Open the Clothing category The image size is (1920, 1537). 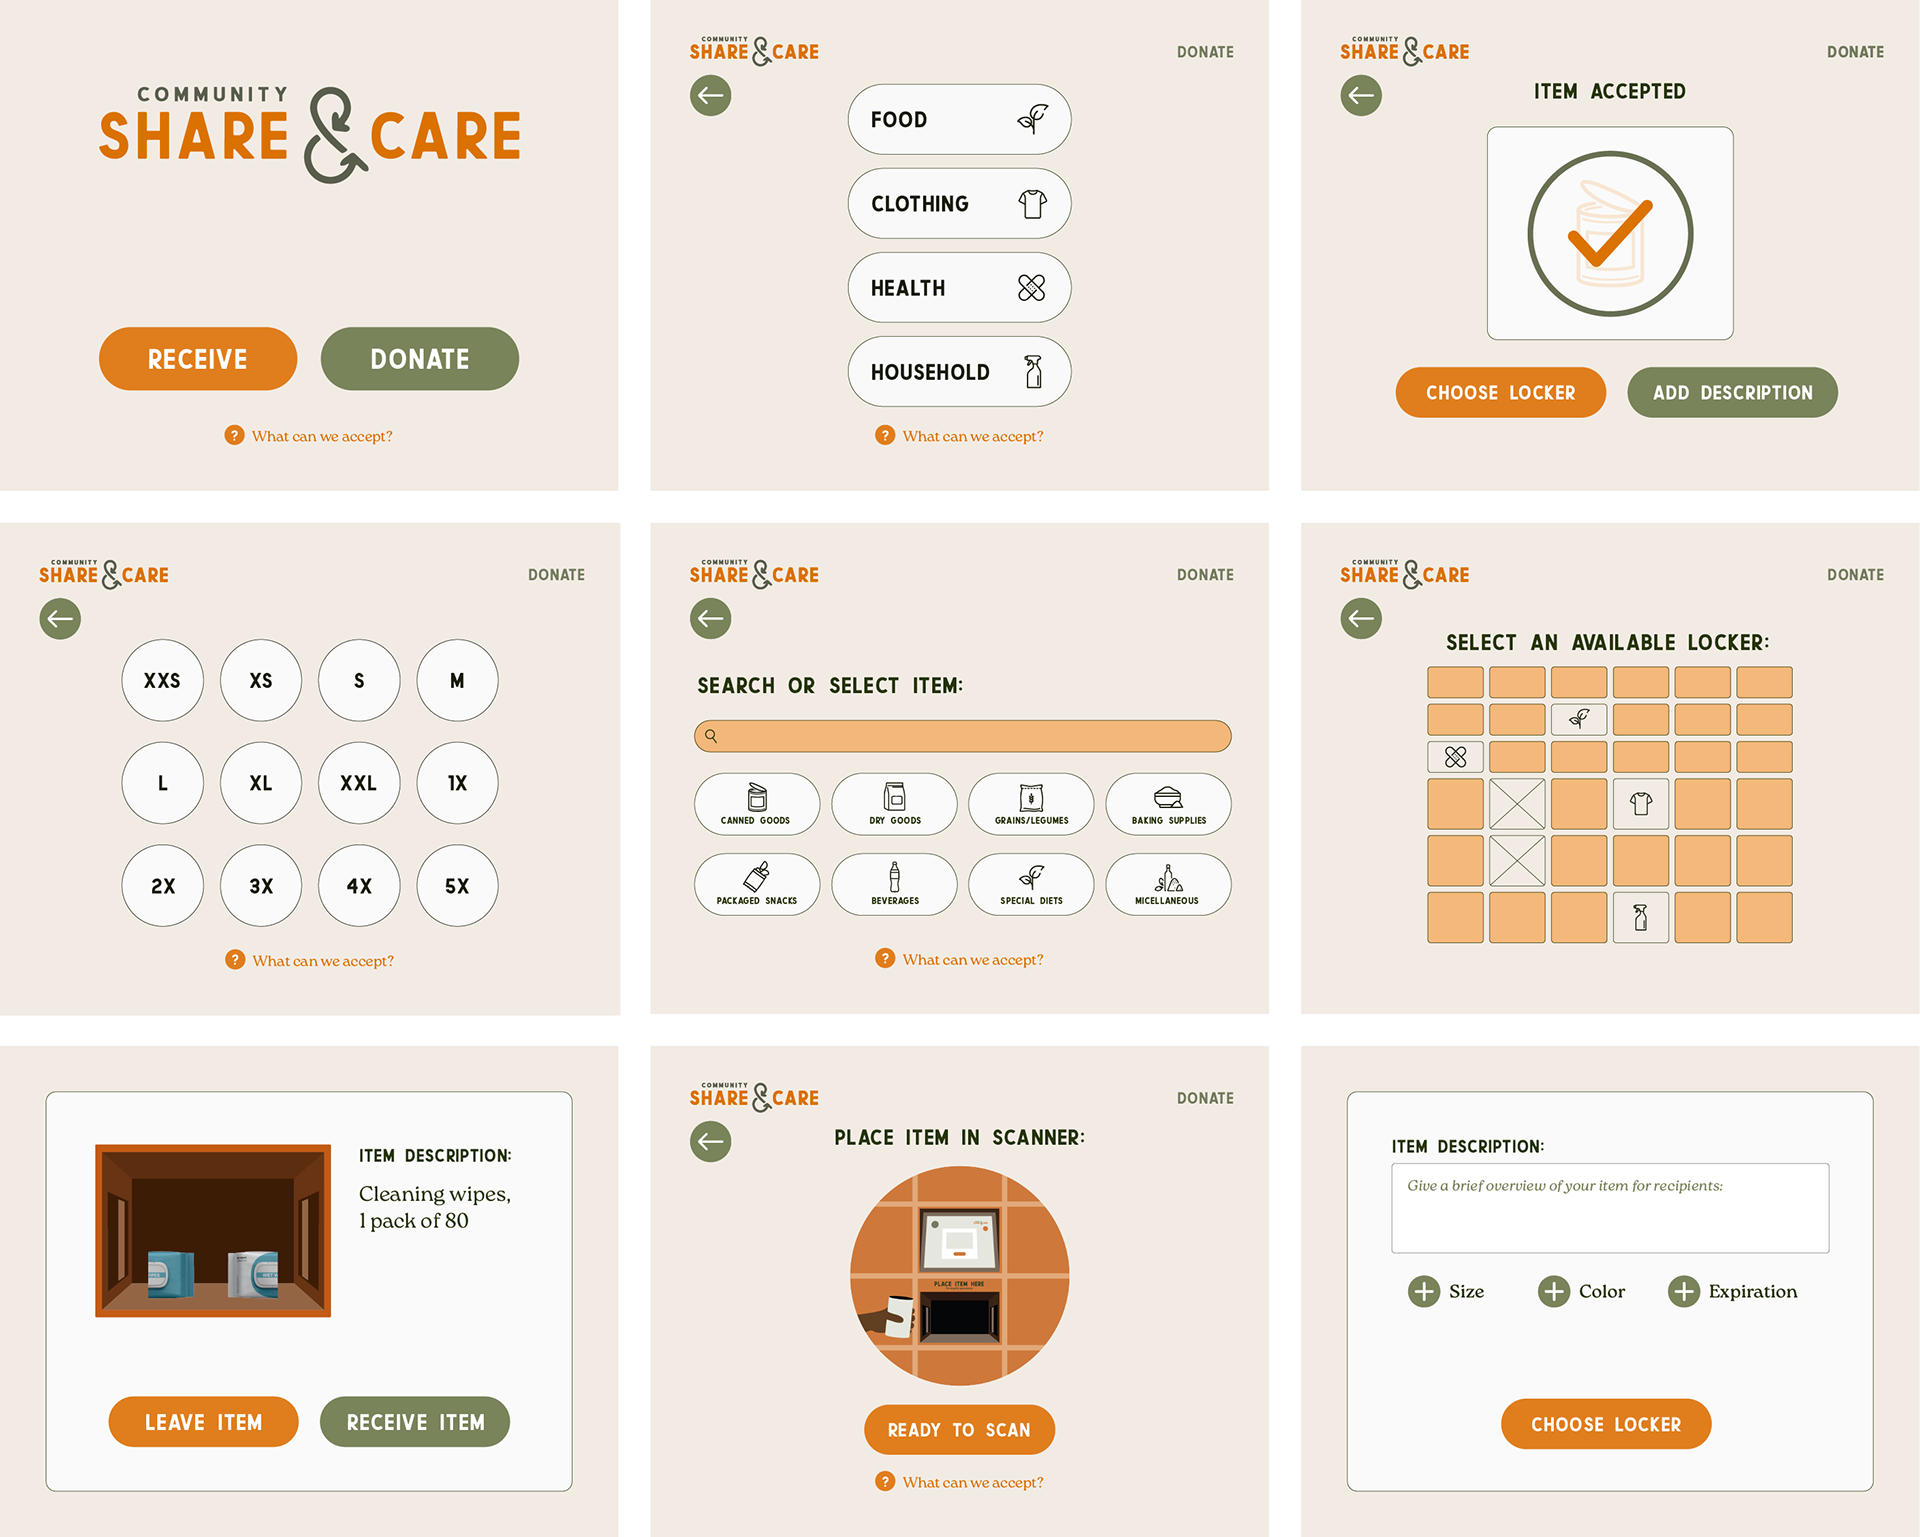959,203
